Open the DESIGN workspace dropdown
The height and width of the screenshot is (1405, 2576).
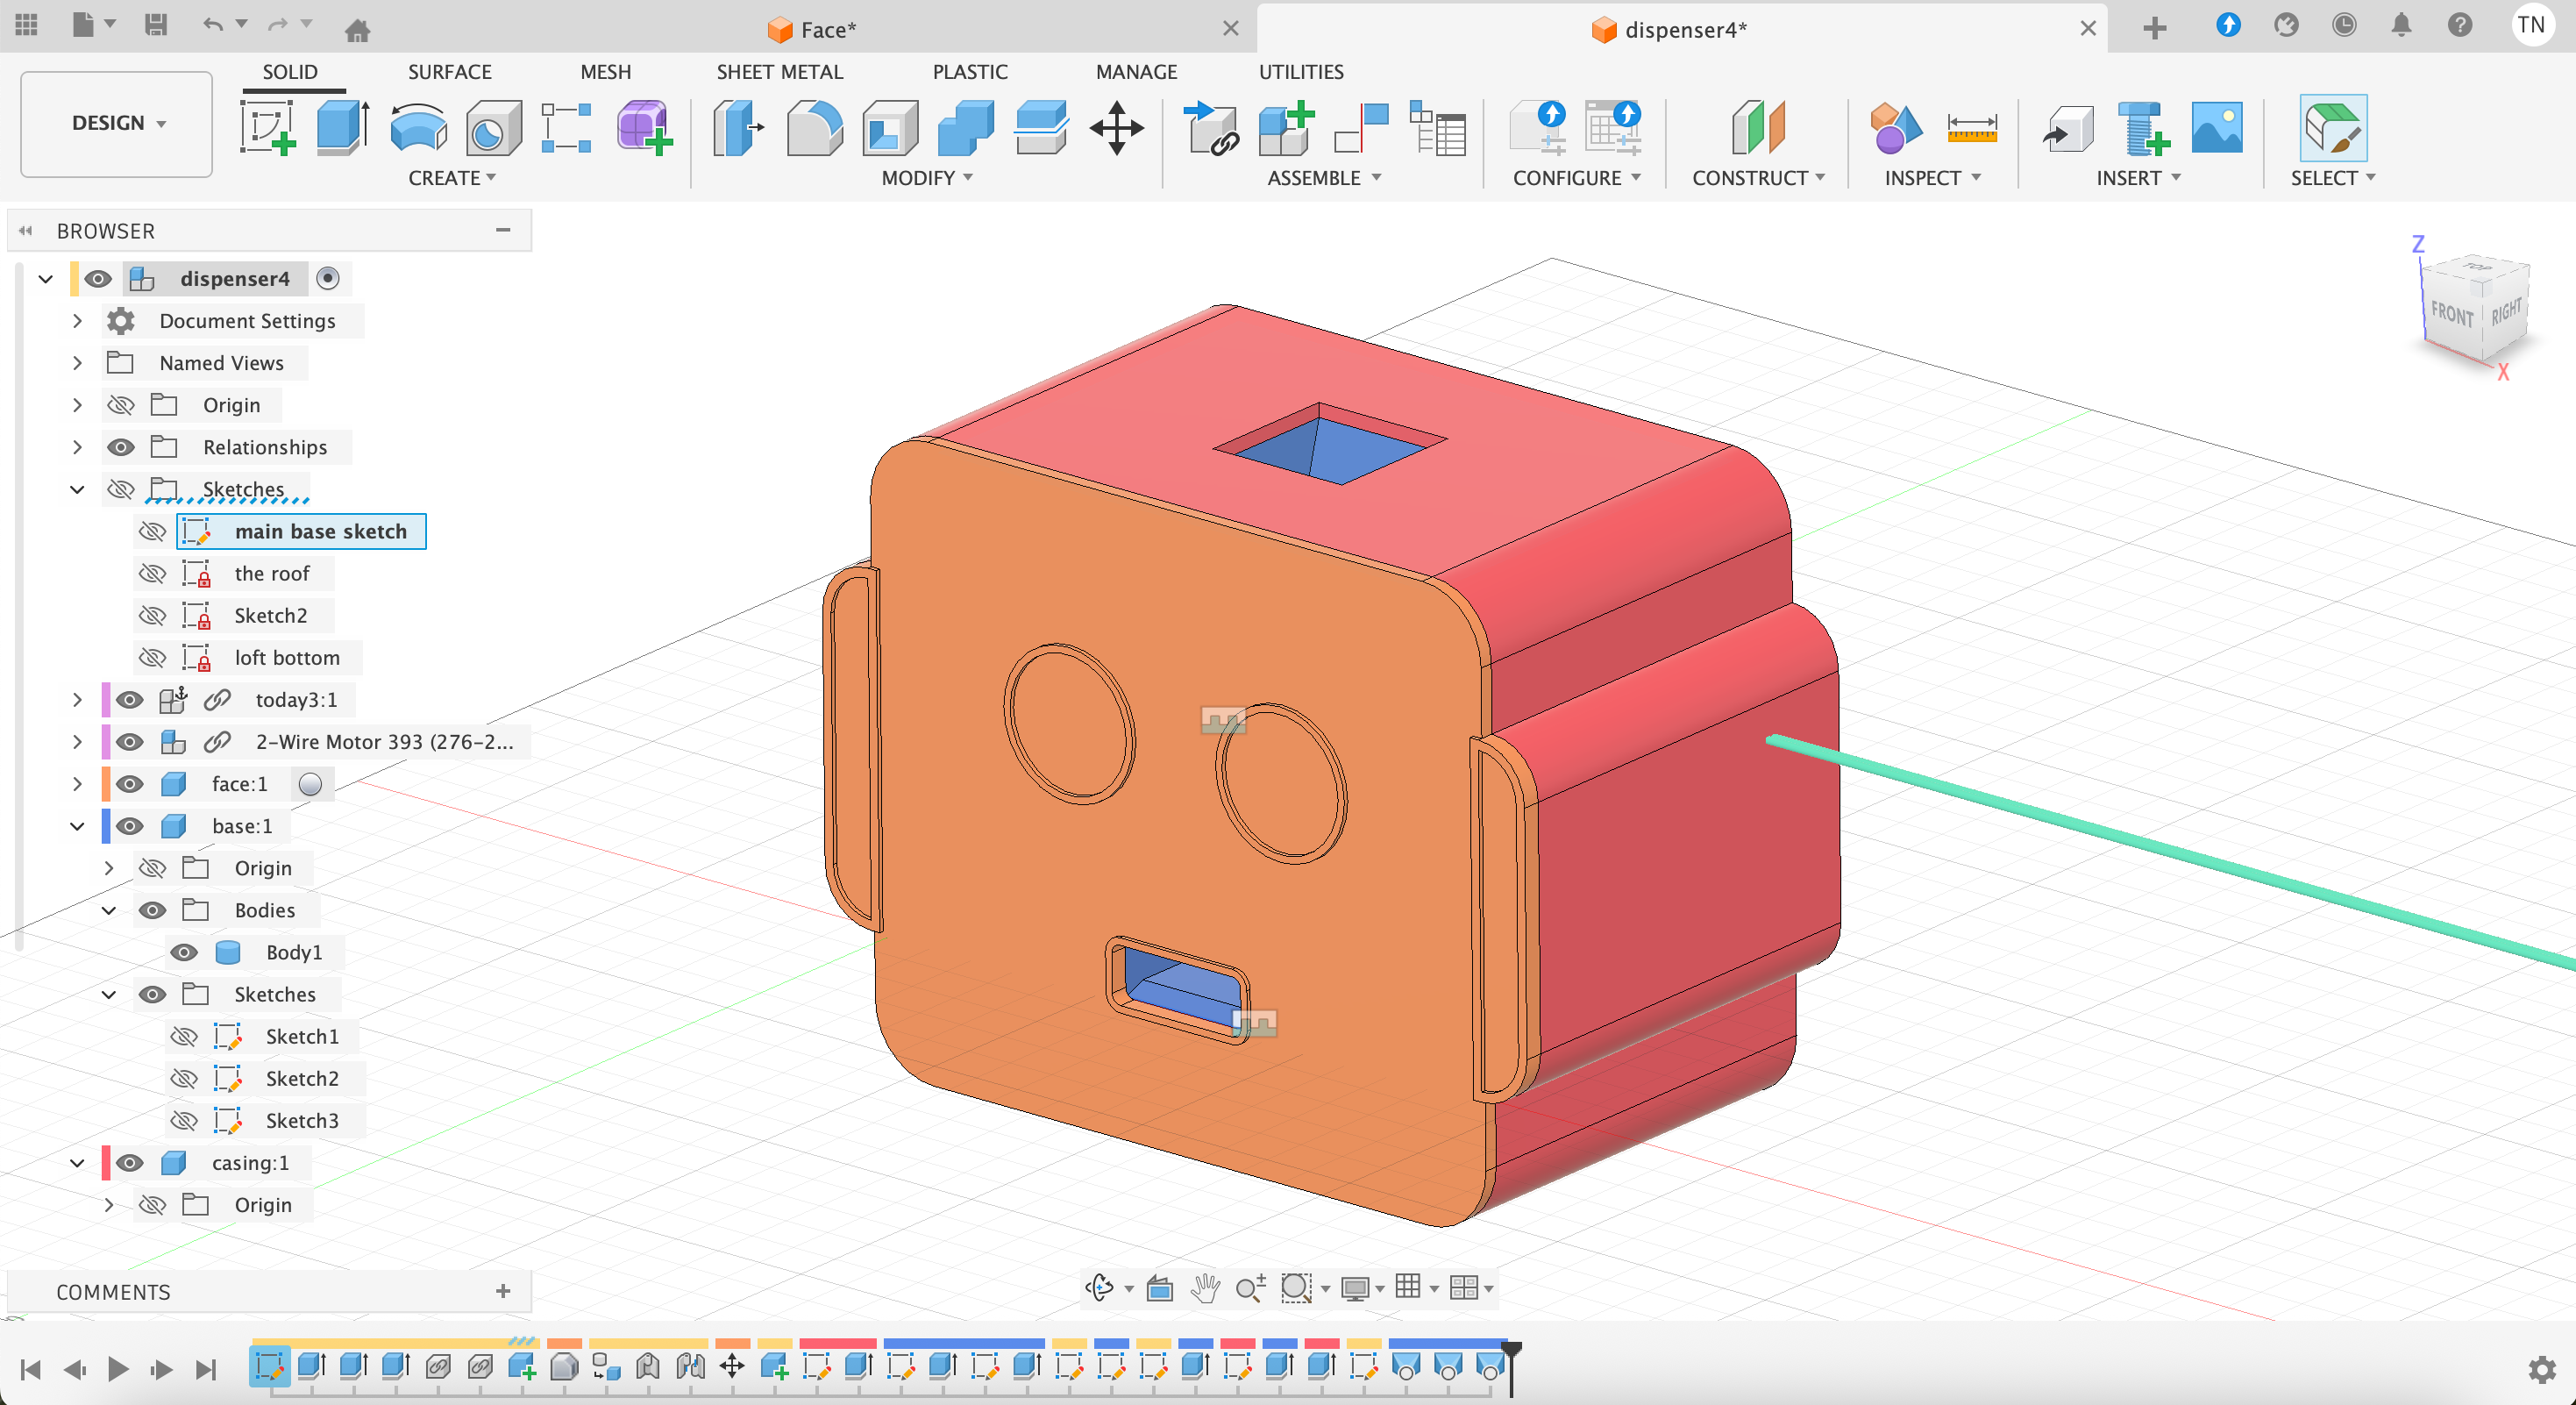pos(117,123)
